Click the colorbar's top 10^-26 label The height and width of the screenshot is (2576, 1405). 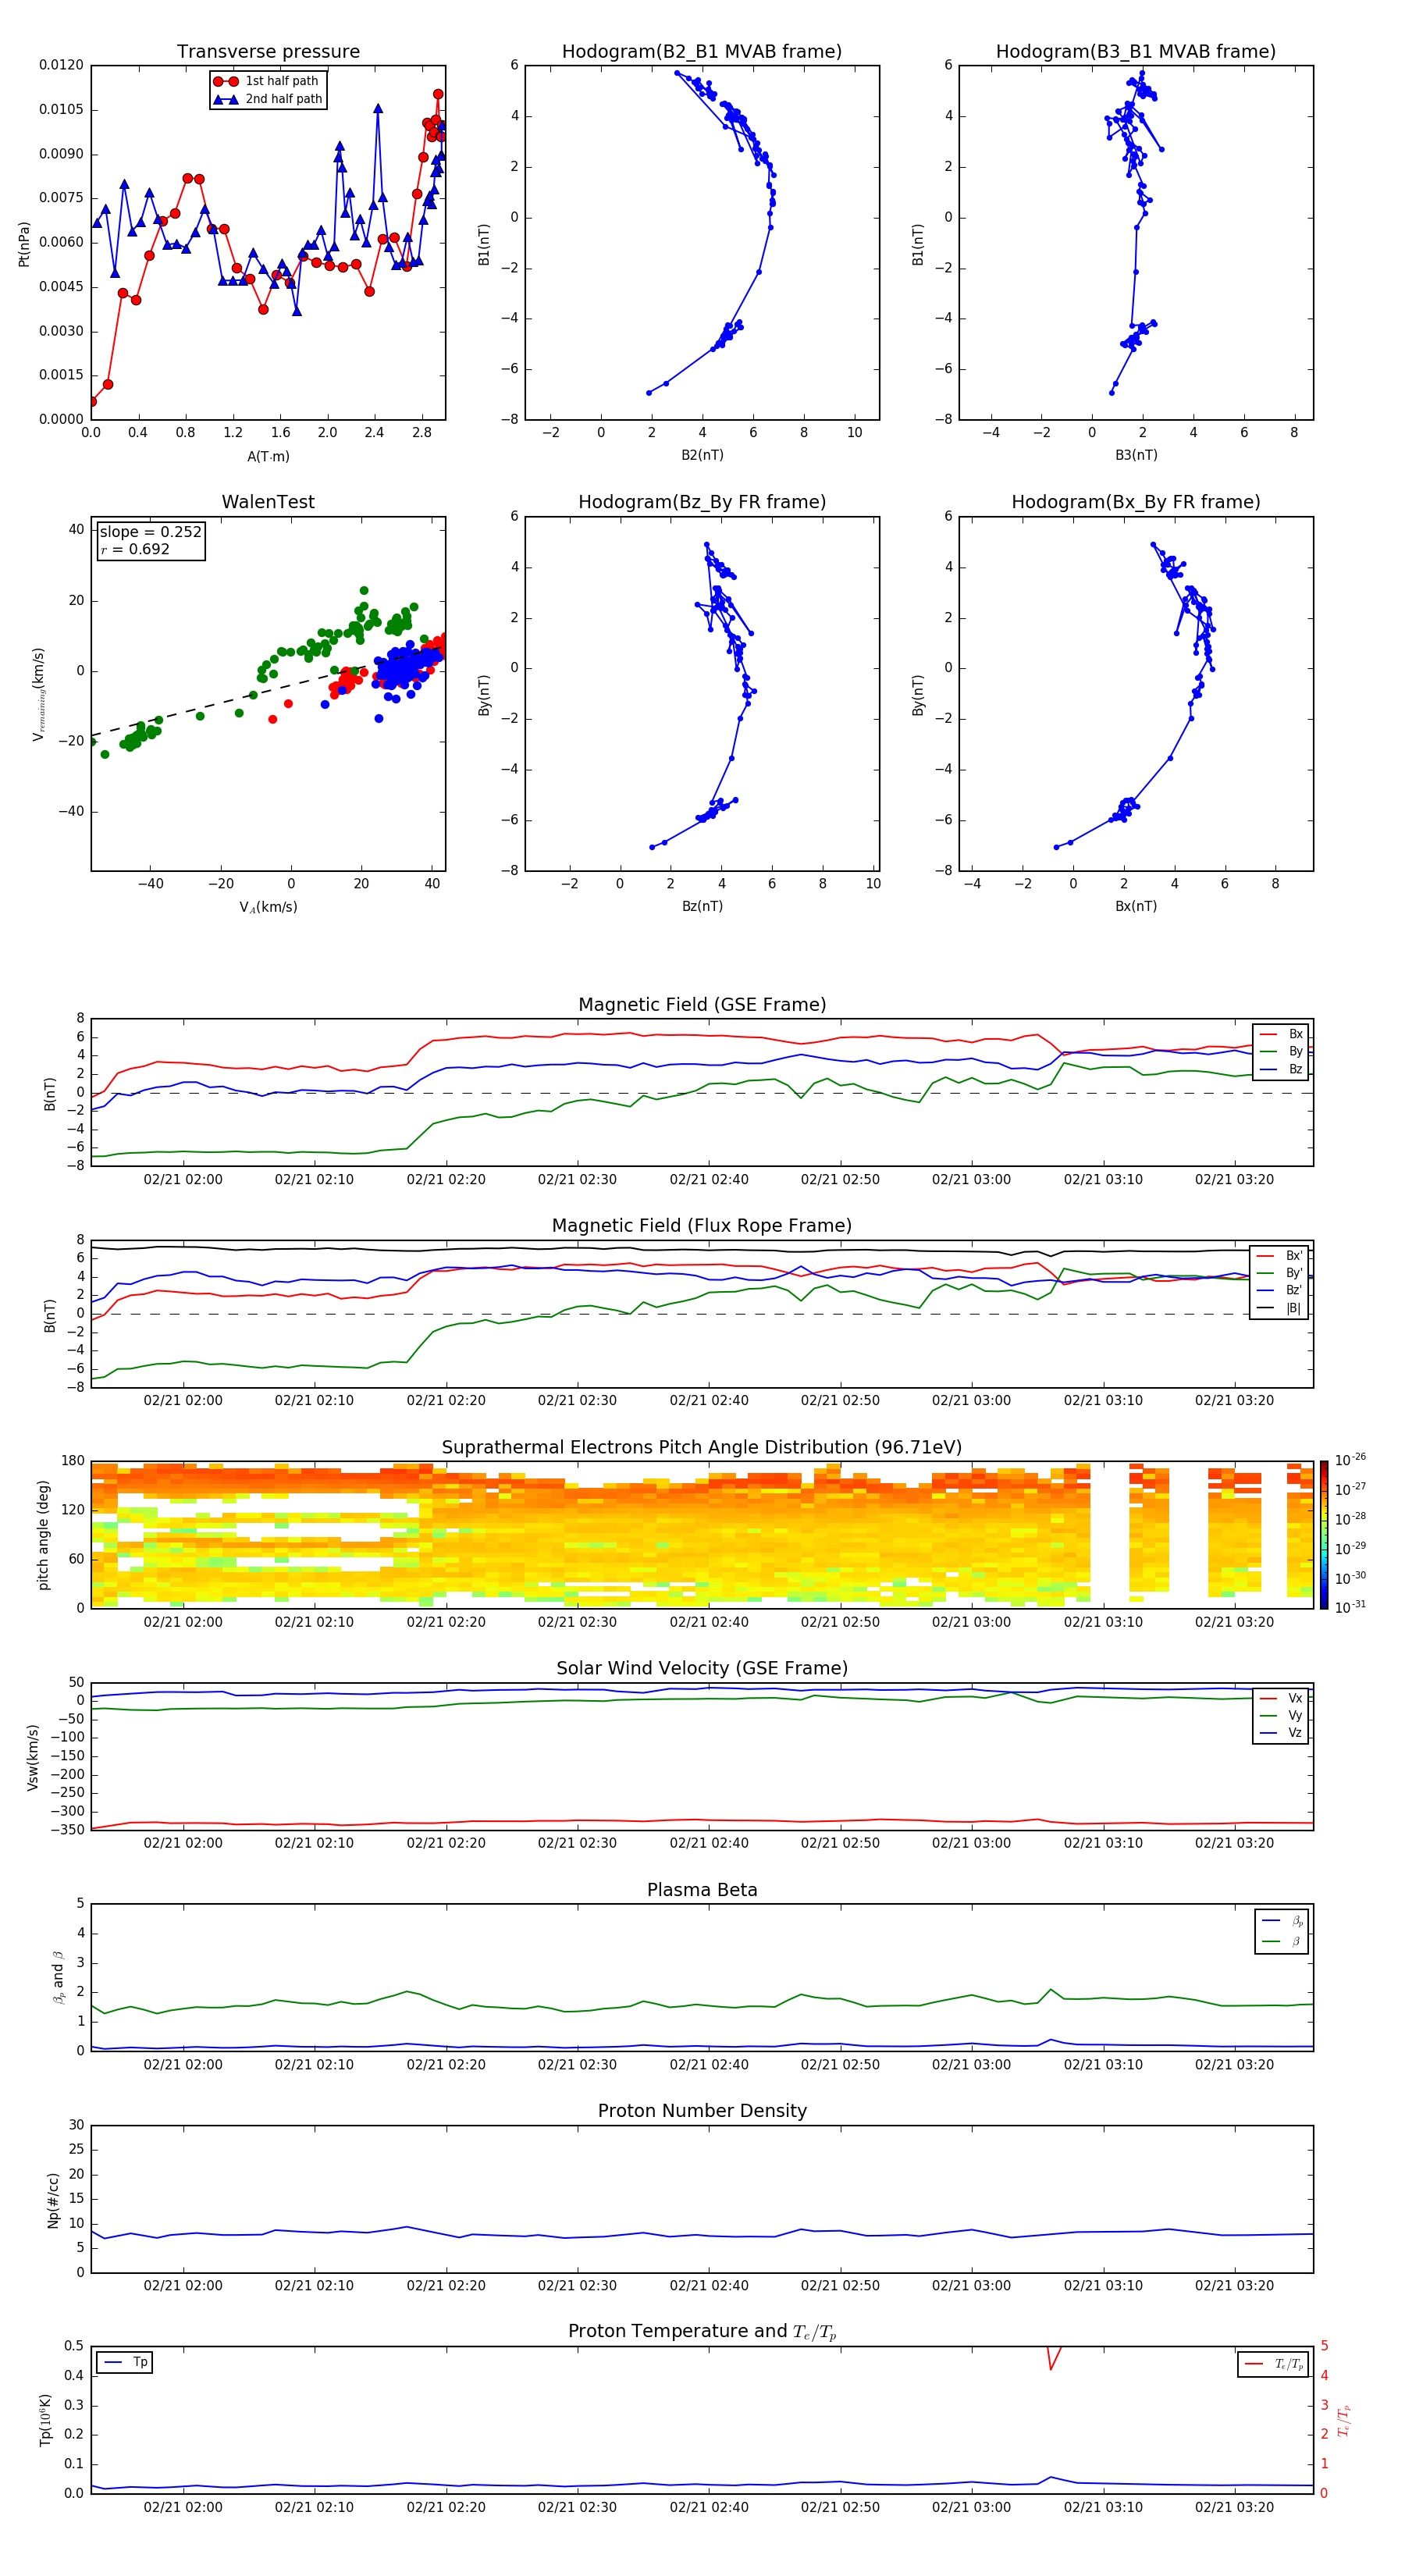[x=1351, y=1460]
